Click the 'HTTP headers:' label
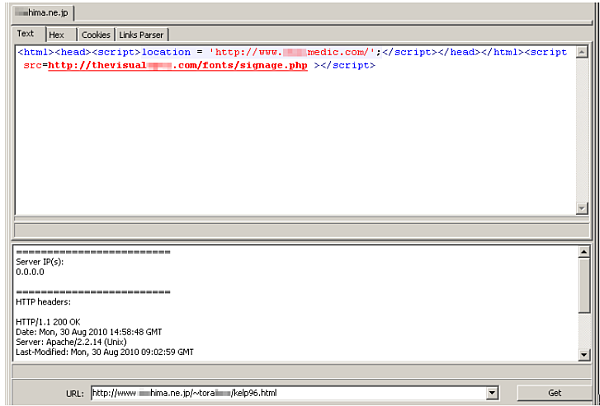This screenshot has width=600, height=406. coord(43,302)
